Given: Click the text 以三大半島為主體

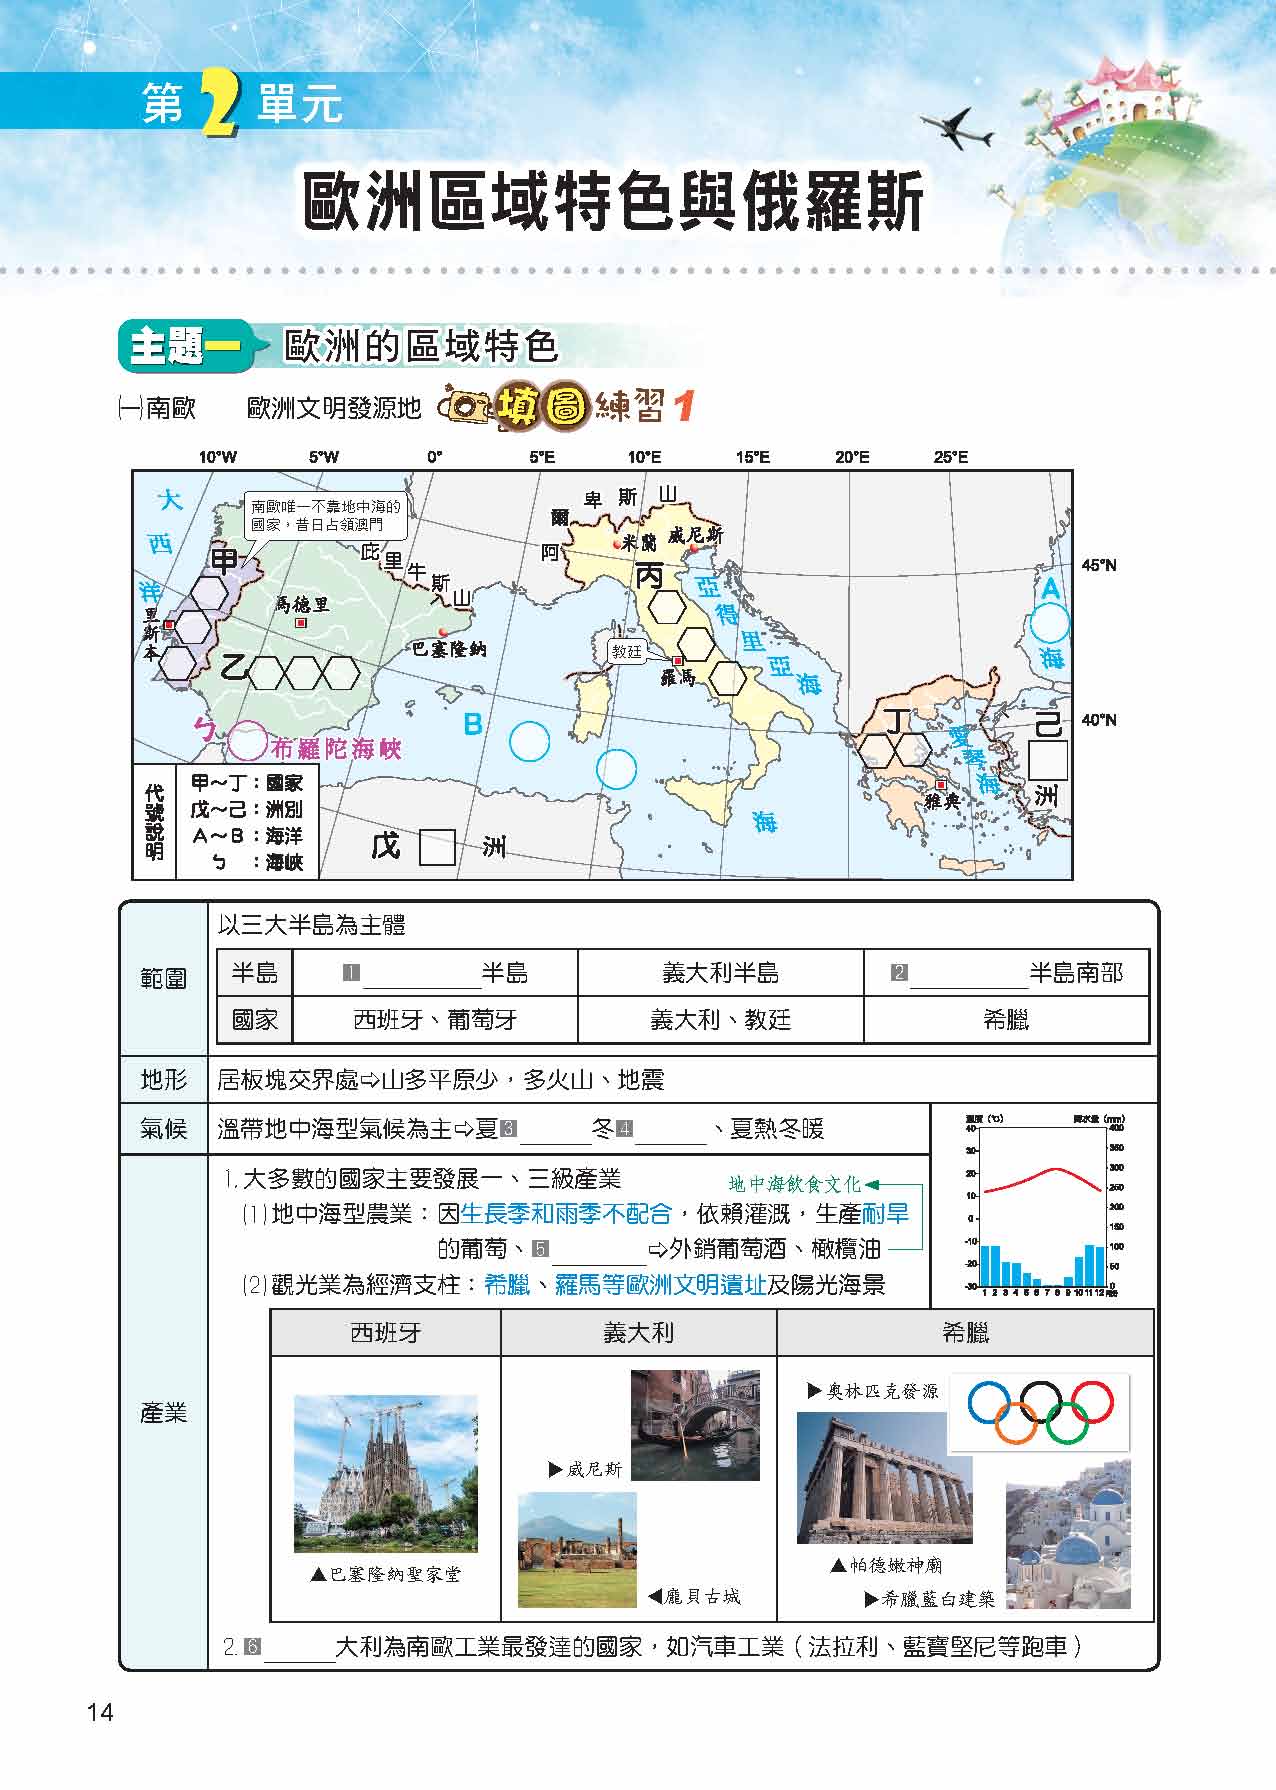Looking at the screenshot, I should click(x=311, y=925).
